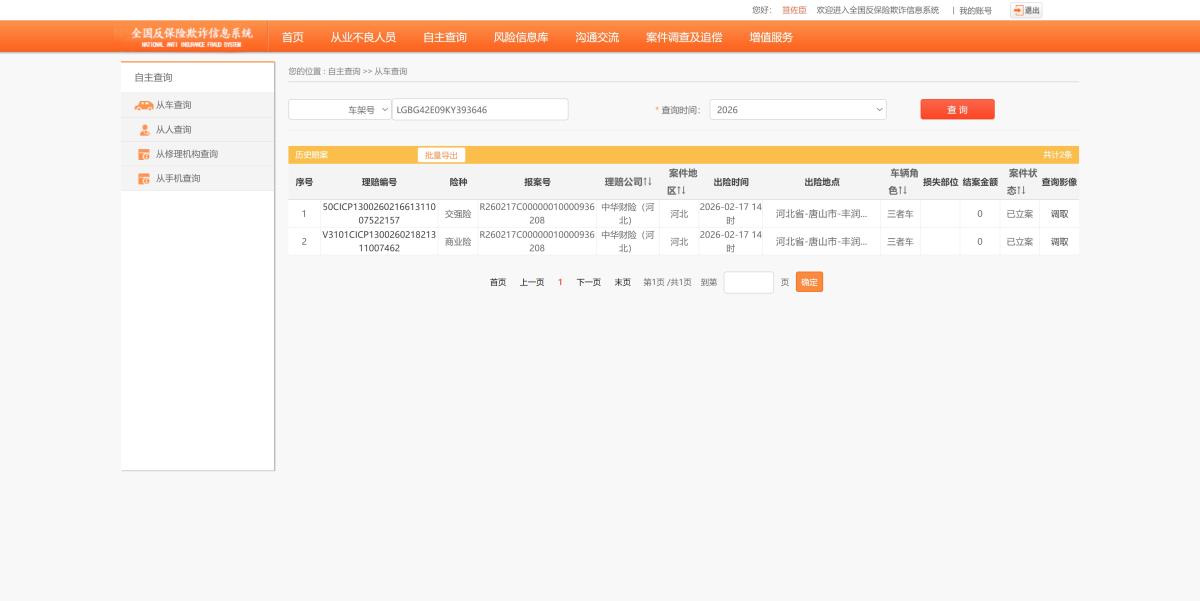Click the page number jump input box

(749, 283)
